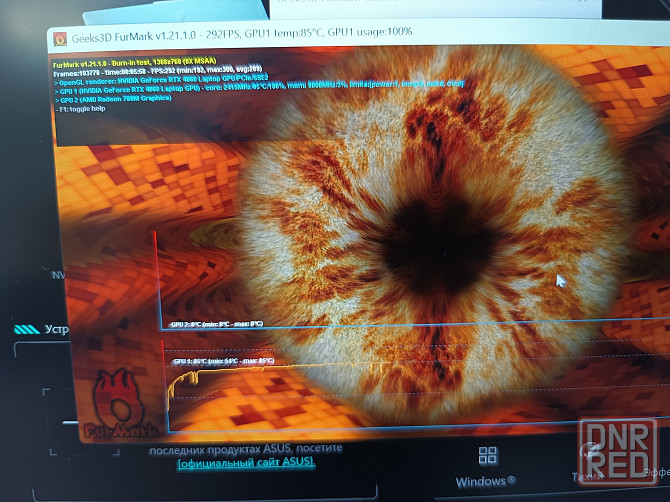Select the "Windows®" label in ASUS window
This screenshot has width=670, height=502.
[x=485, y=481]
